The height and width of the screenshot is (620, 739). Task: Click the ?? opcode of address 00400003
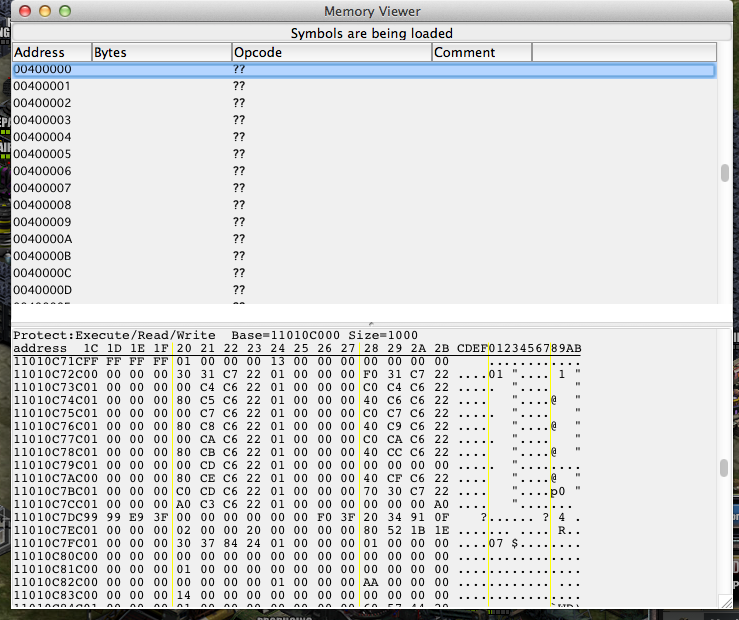[239, 120]
